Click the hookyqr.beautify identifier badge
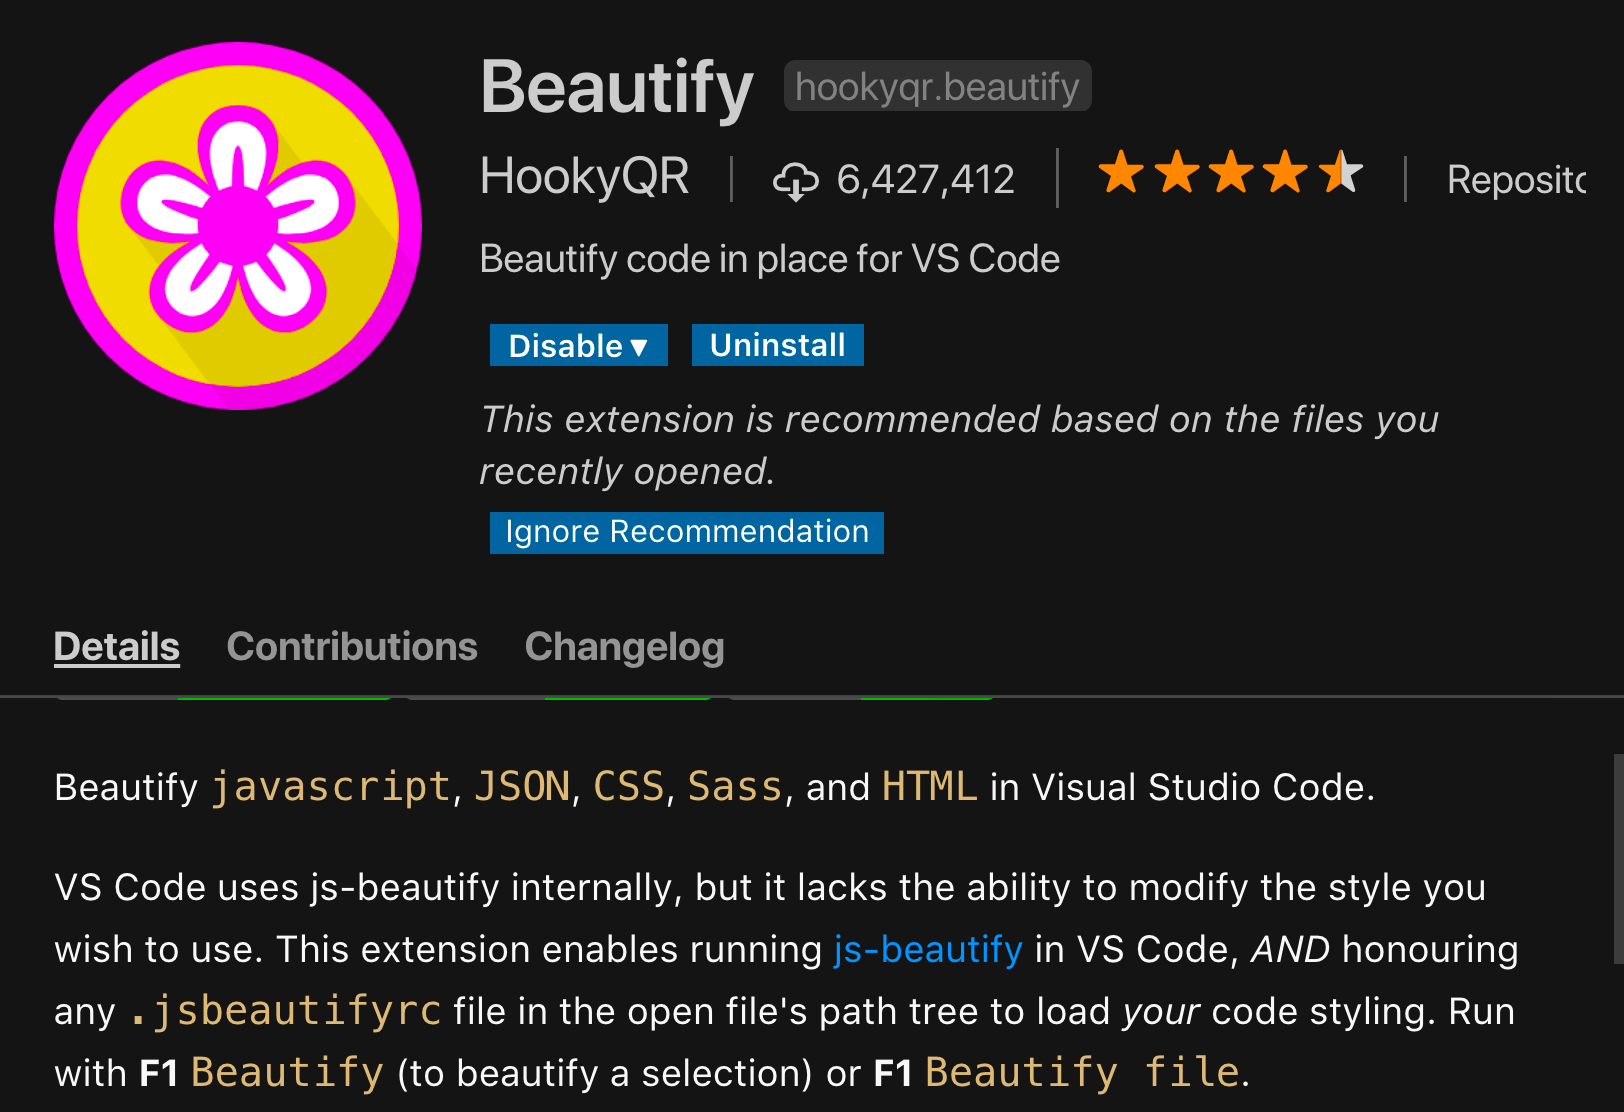 coord(937,86)
